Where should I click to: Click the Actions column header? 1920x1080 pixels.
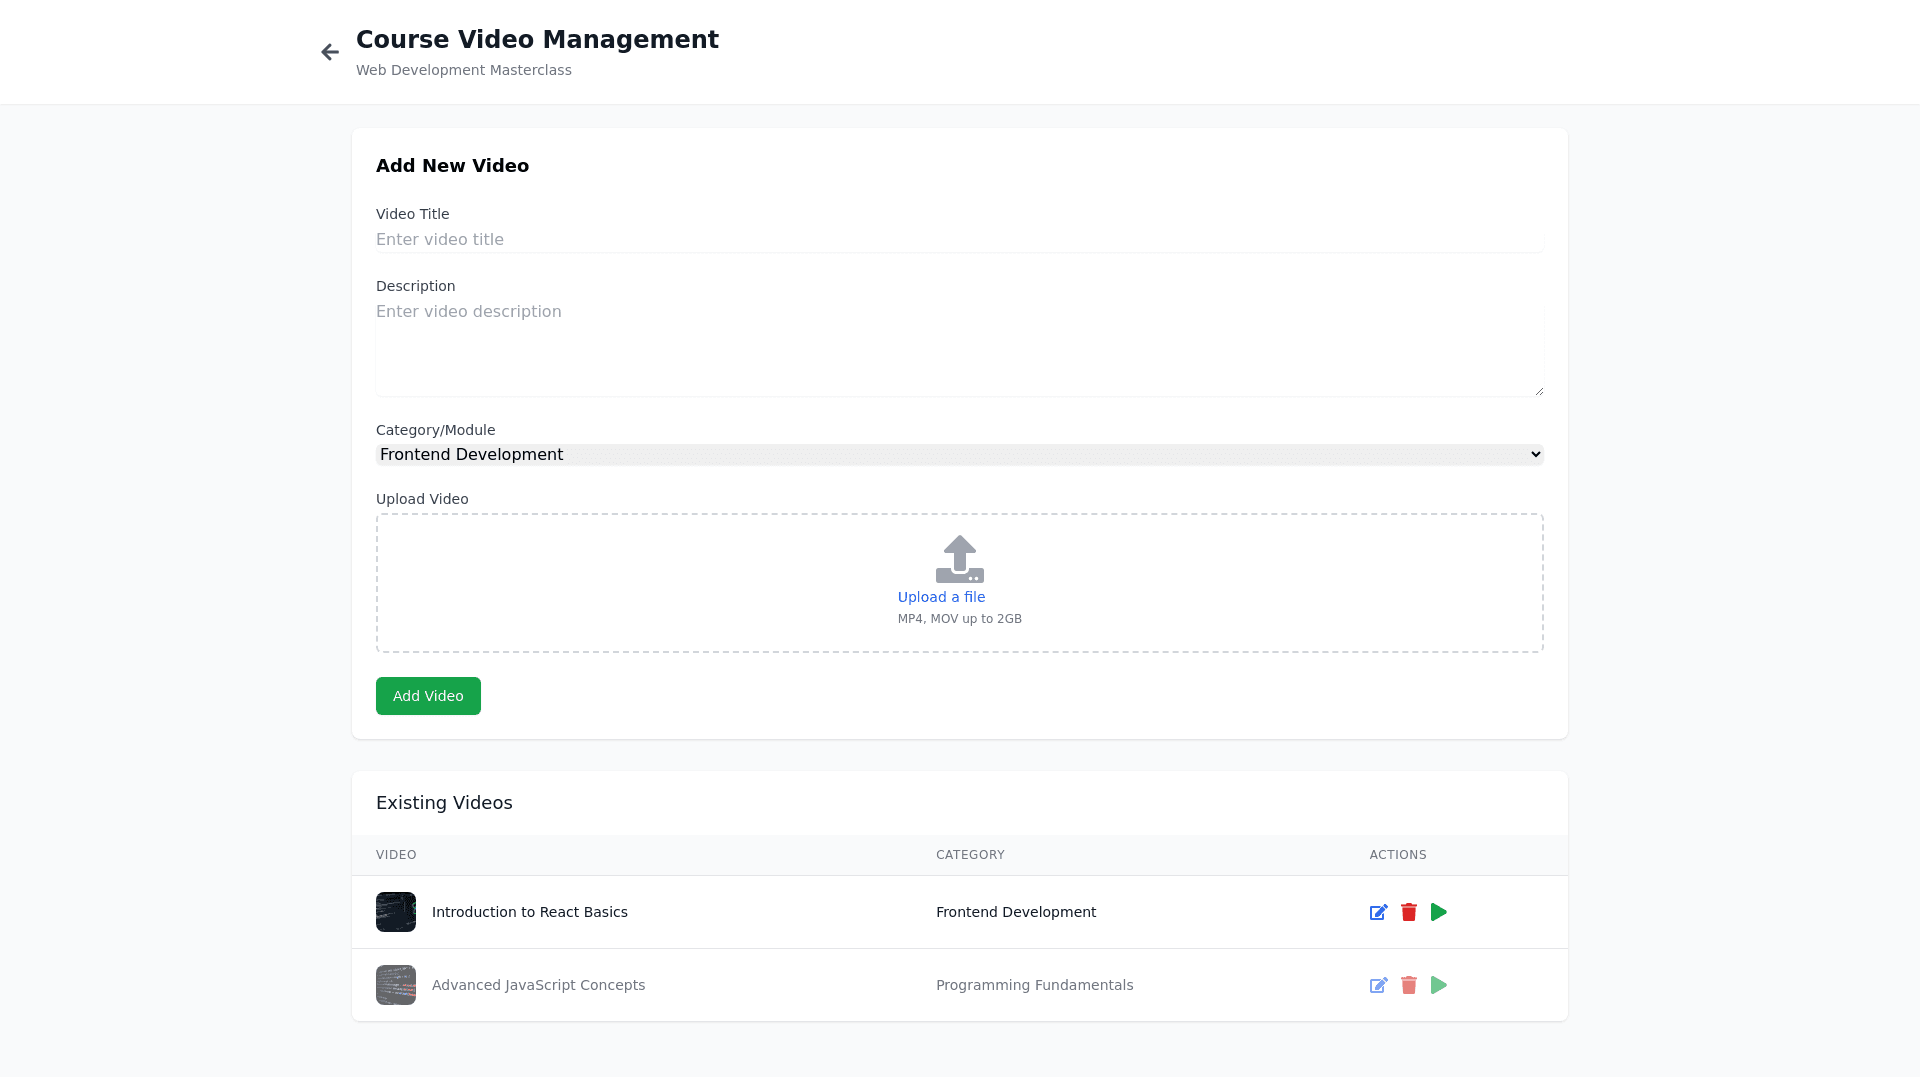(1397, 855)
